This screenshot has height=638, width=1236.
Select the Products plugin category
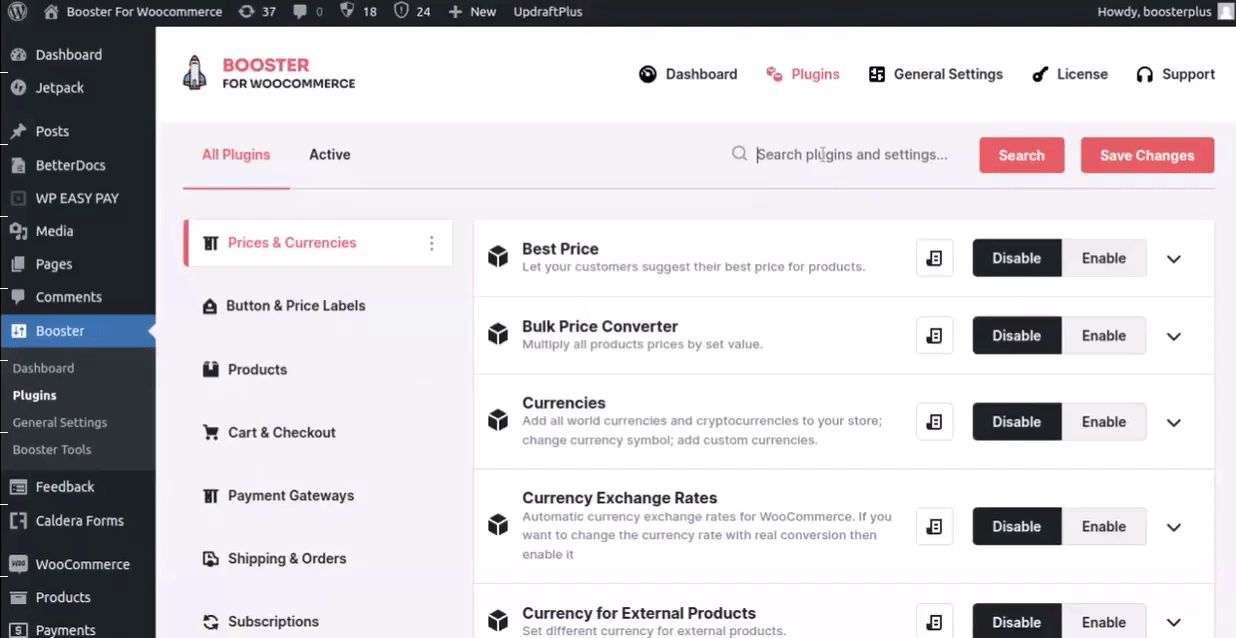(x=245, y=369)
